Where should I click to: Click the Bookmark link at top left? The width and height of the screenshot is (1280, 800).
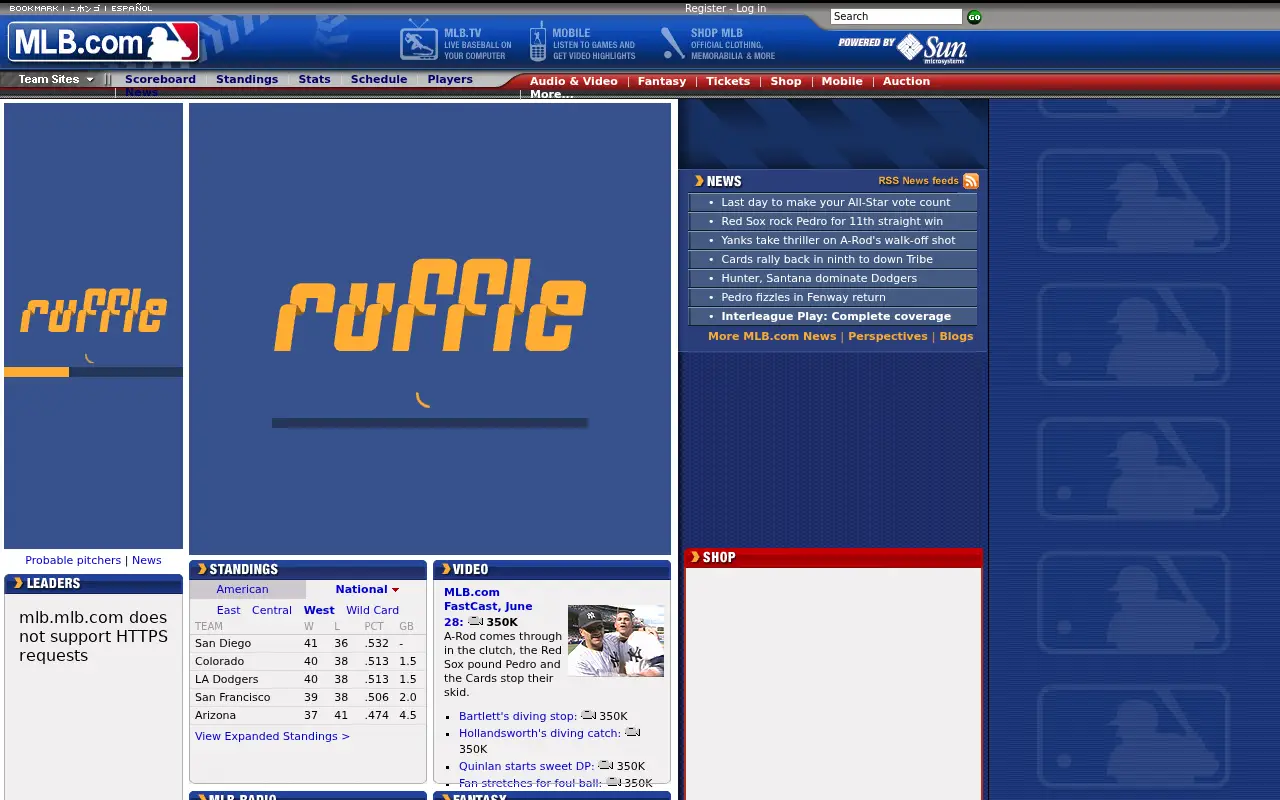coord(34,8)
